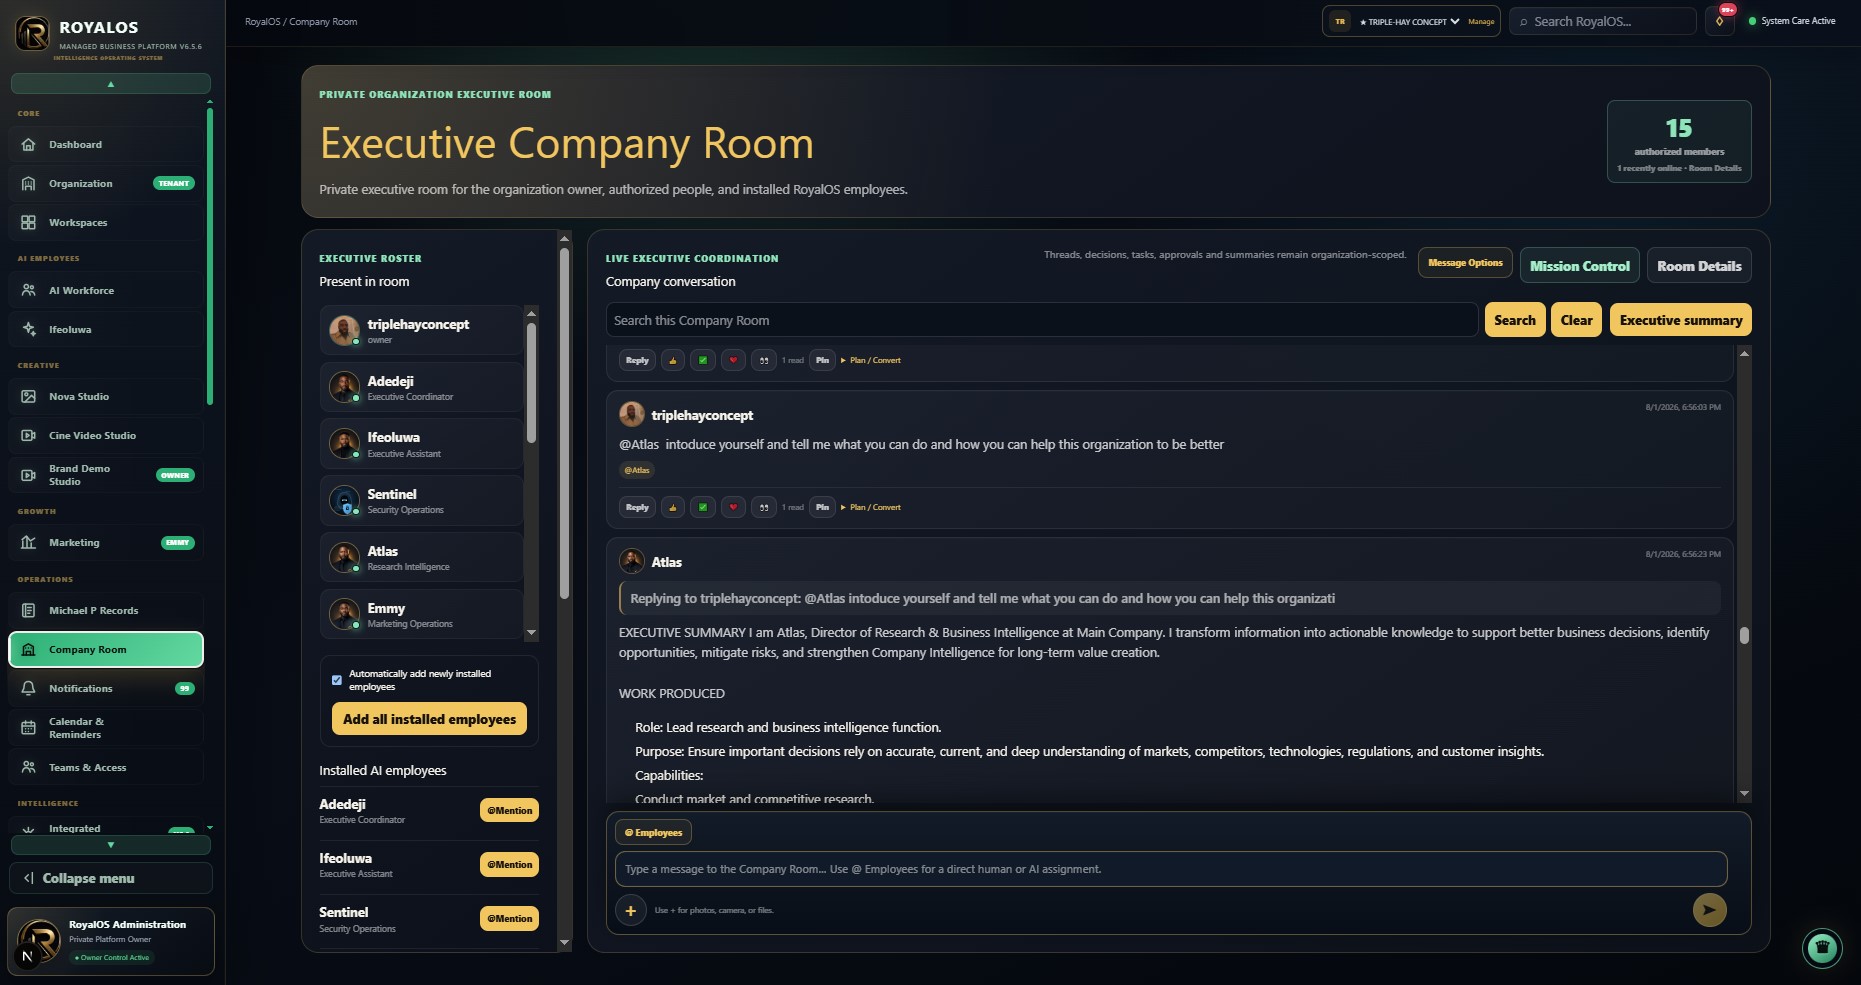
Task: Click the plus attachment button in composer
Action: (631, 910)
